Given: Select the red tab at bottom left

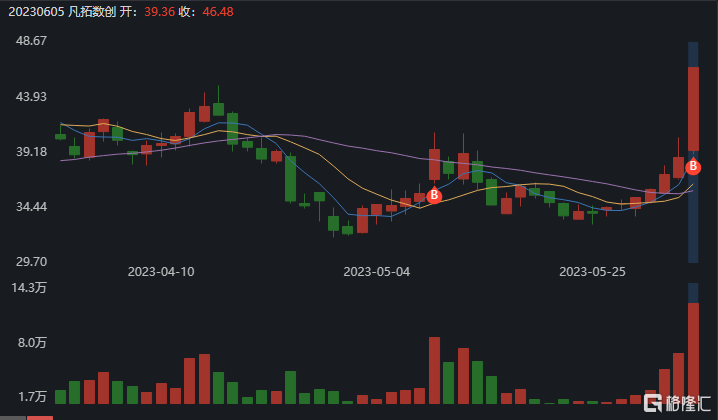Looking at the screenshot, I should [39, 417].
